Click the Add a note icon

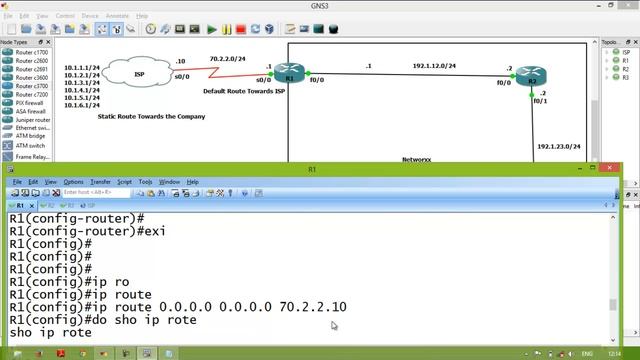(x=290, y=29)
